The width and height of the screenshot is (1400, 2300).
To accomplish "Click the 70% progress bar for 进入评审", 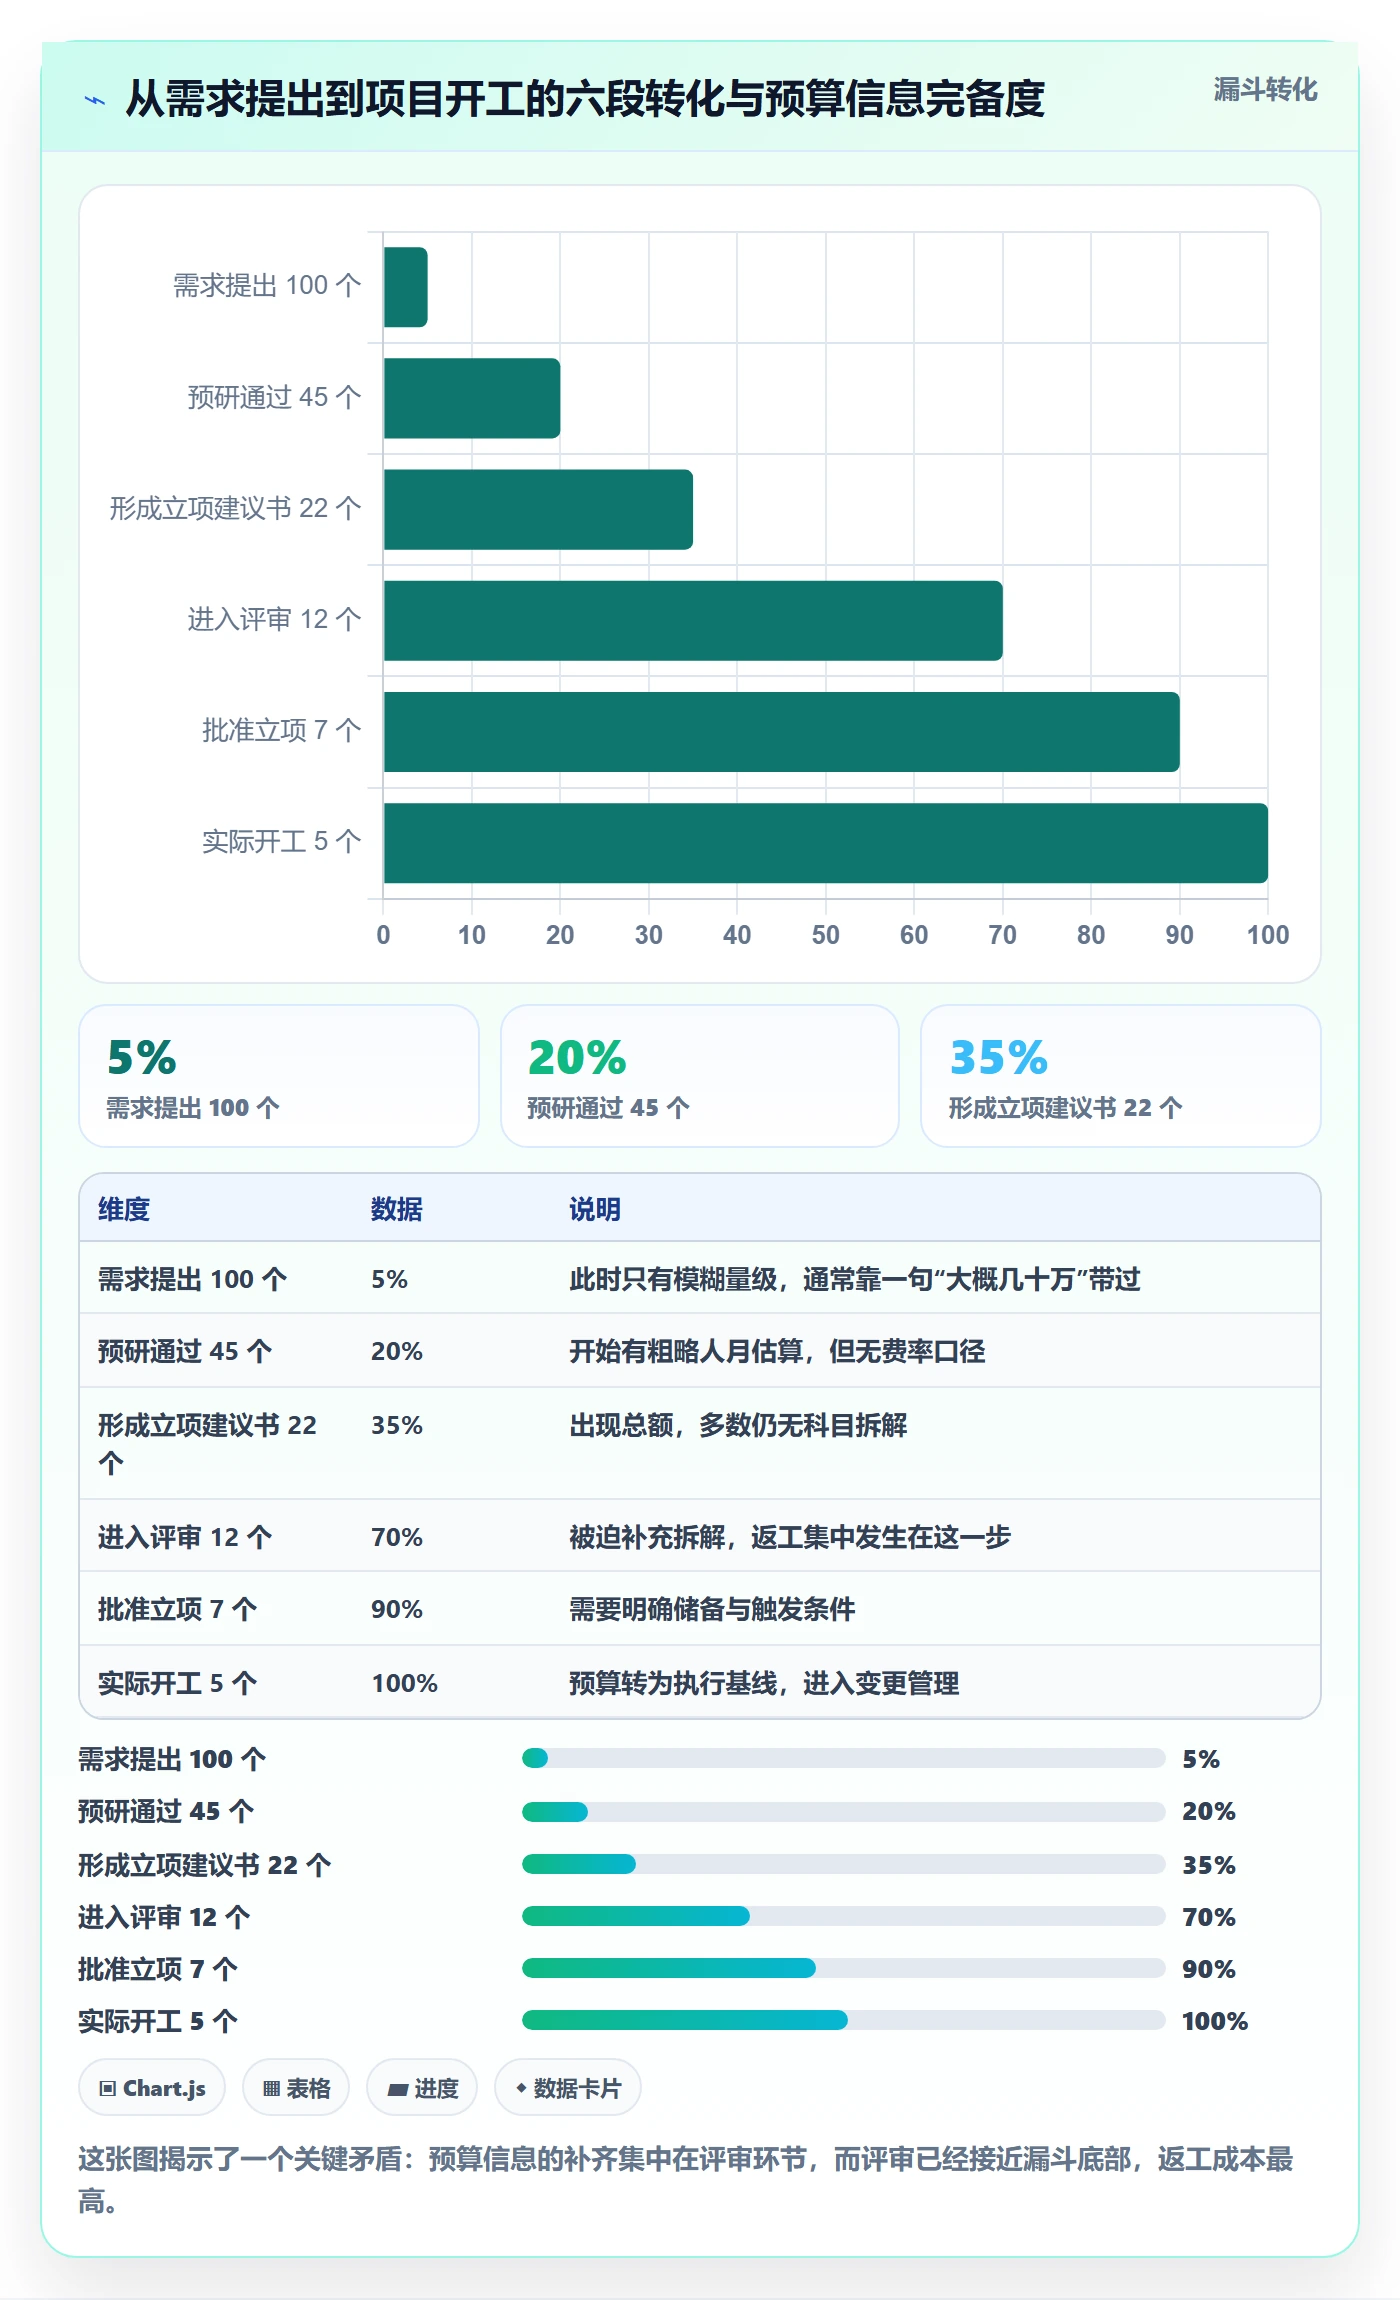I will click(x=843, y=1916).
